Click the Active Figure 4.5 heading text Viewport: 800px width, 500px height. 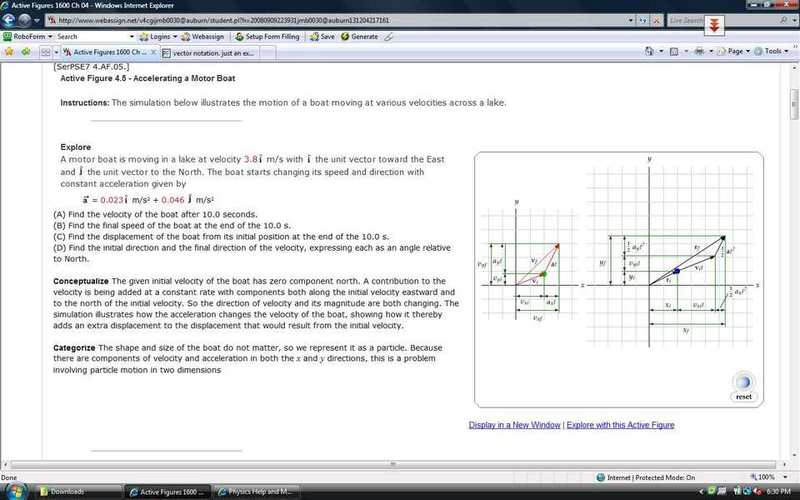coord(148,79)
